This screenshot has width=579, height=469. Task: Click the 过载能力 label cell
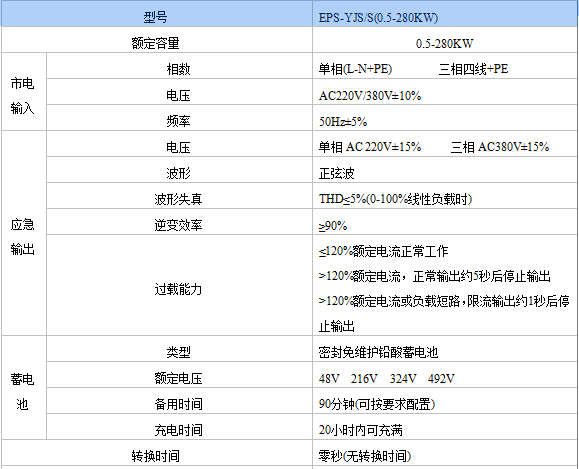pos(179,285)
